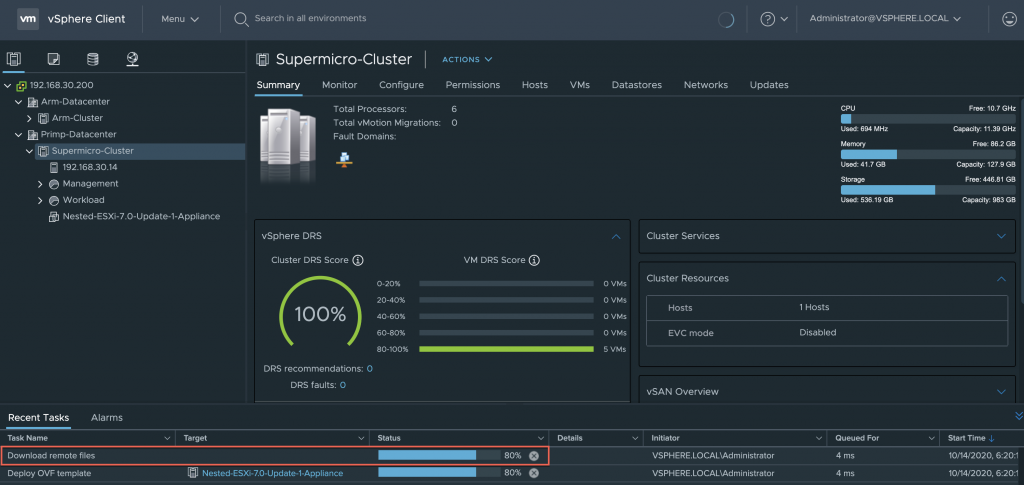1024x485 pixels.
Task: Open the cluster ACTIONS dropdown
Action: coord(467,60)
